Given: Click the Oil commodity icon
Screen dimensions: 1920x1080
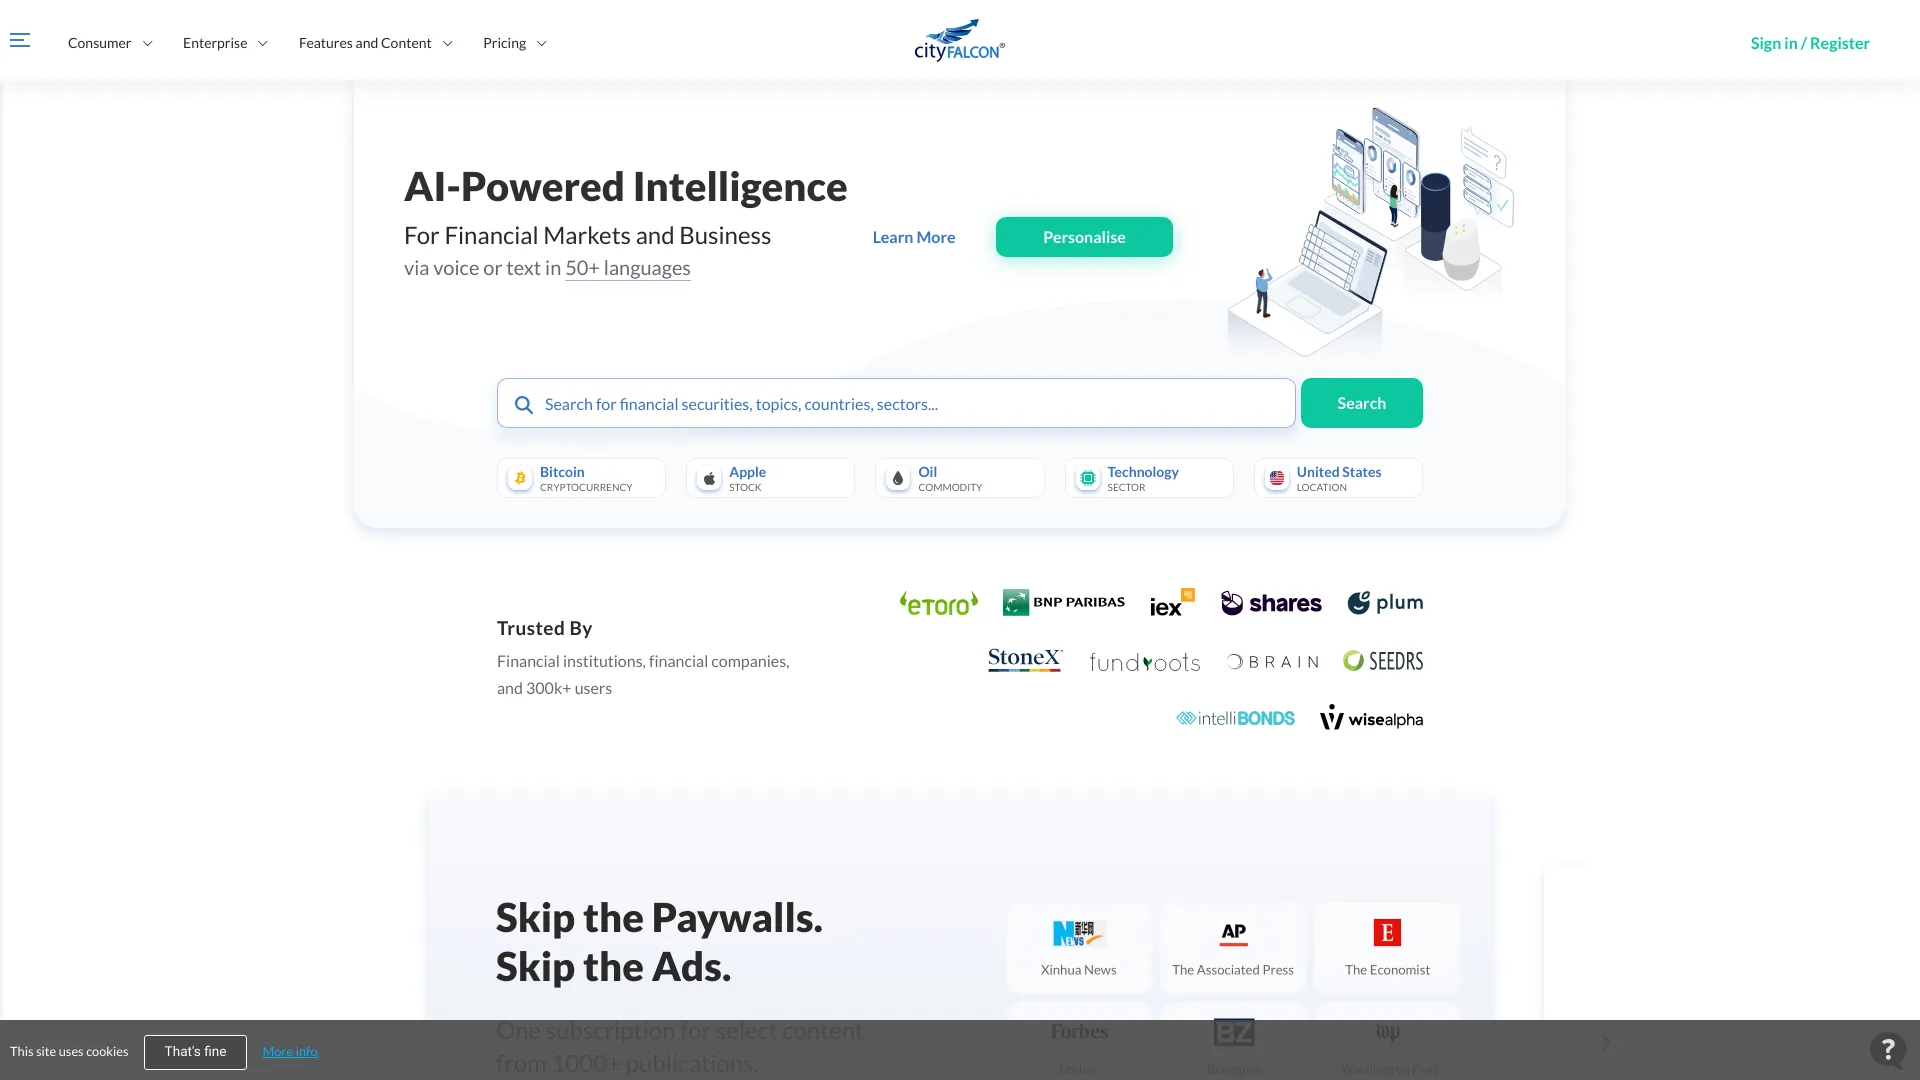Looking at the screenshot, I should coord(897,477).
